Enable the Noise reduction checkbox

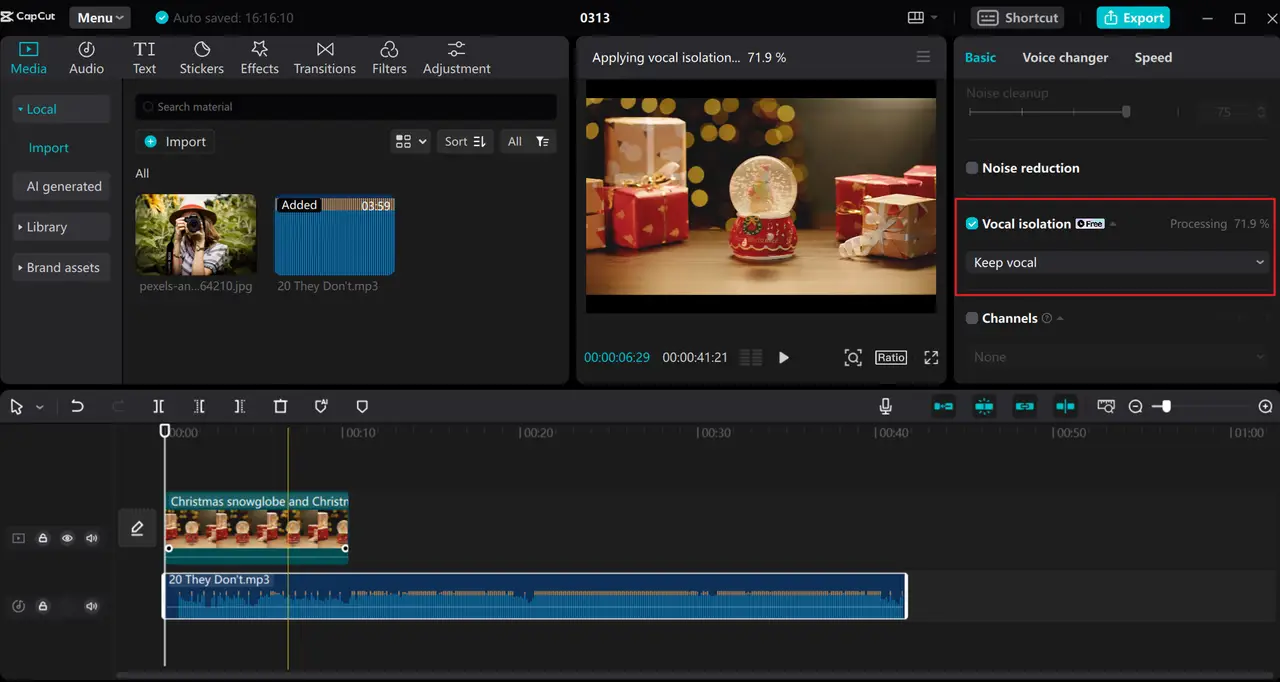coord(972,168)
